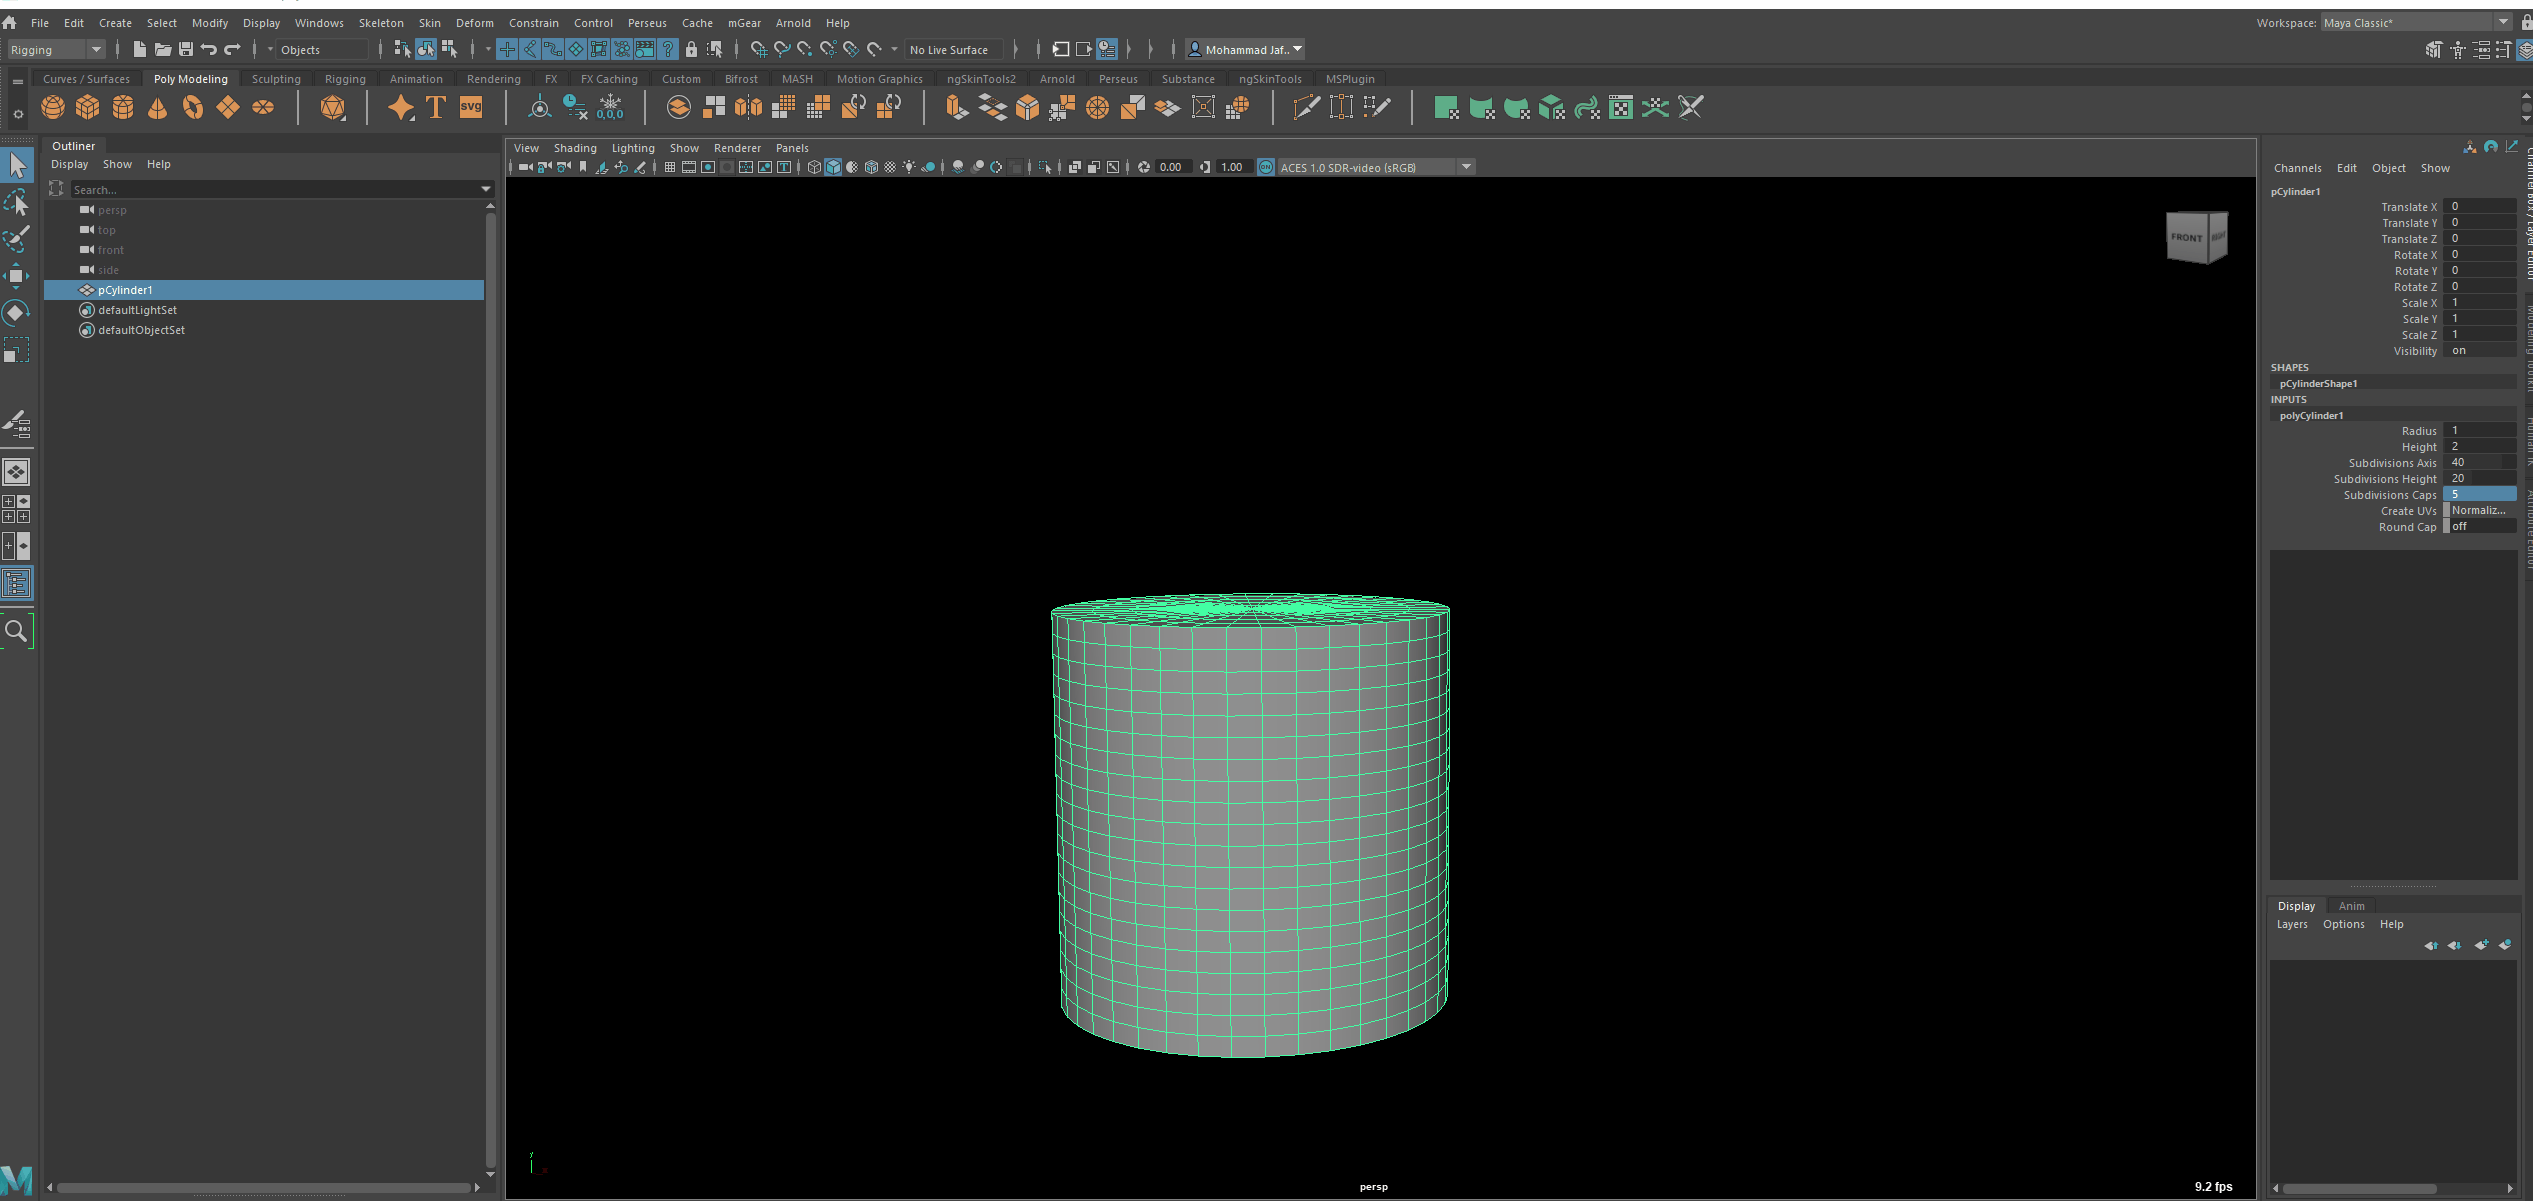Open the Workspace Maya Classic dropdown
2533x1201 pixels.
(2502, 22)
